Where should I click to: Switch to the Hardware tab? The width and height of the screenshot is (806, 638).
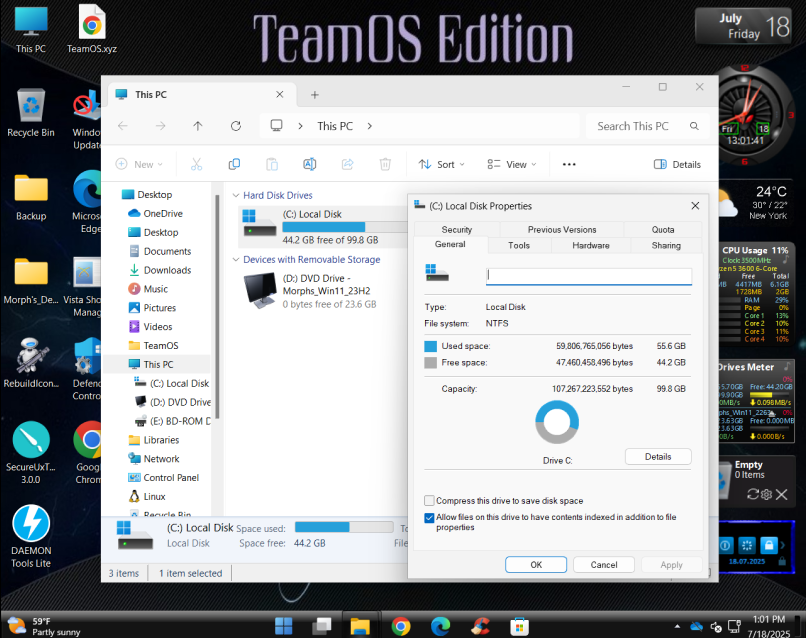pyautogui.click(x=591, y=245)
